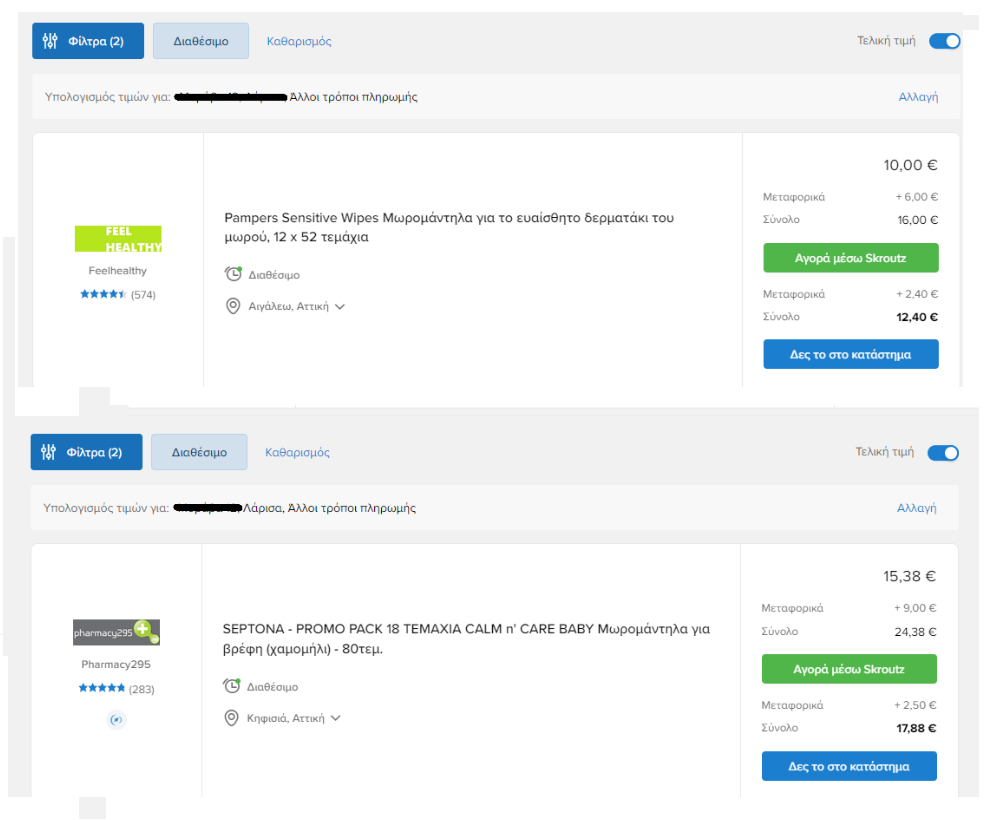The width and height of the screenshot is (996, 820).
Task: Click the + 2,50 € shipping cost
Action: pos(915,705)
